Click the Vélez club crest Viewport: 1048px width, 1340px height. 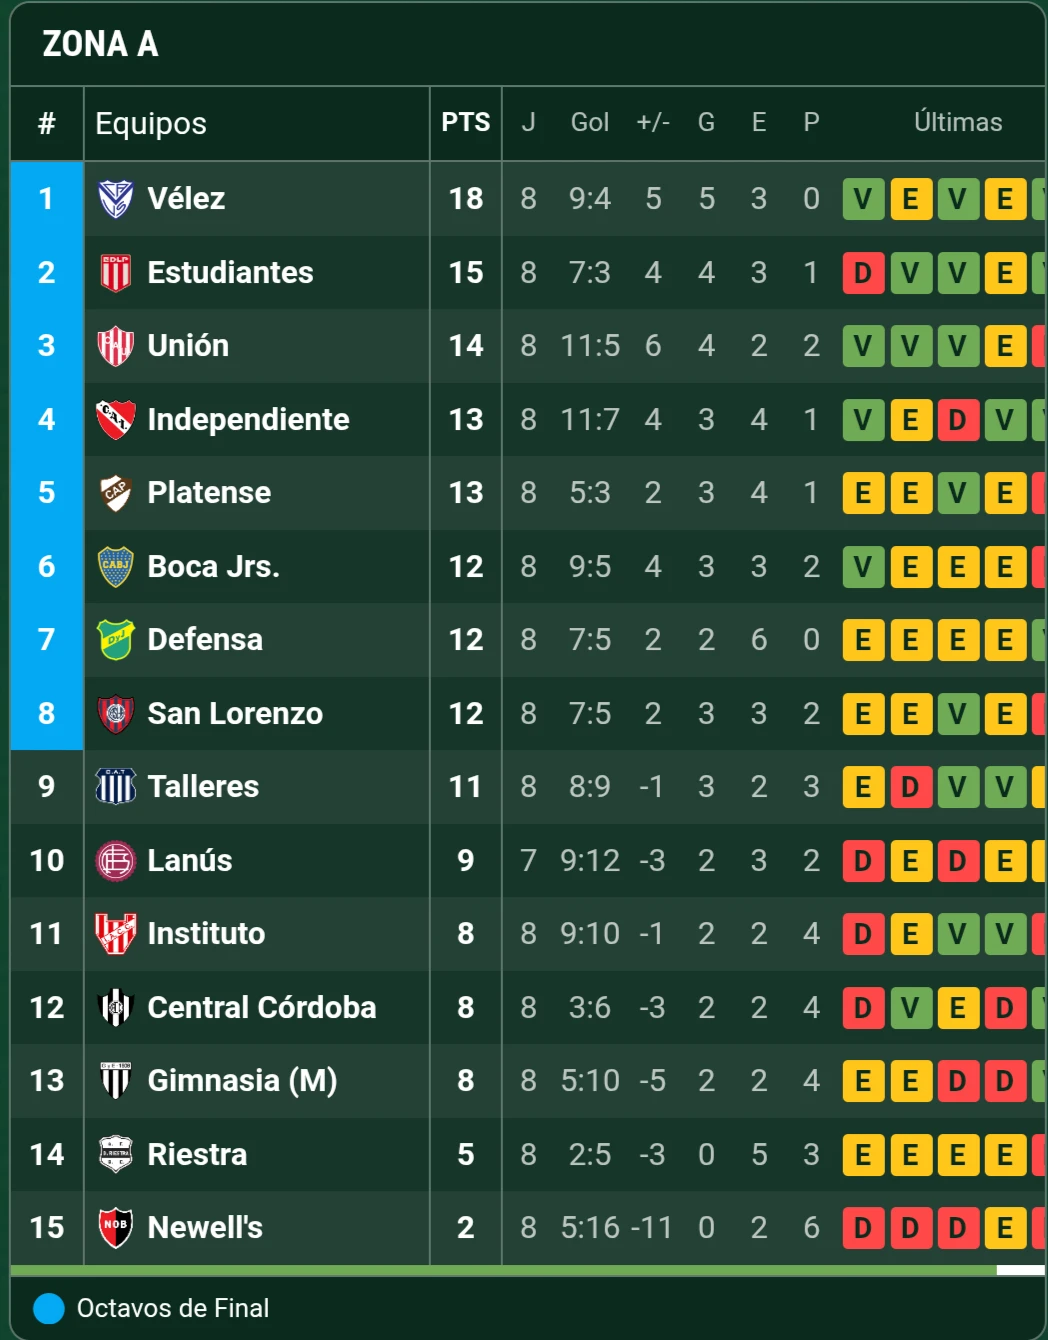[x=115, y=199]
